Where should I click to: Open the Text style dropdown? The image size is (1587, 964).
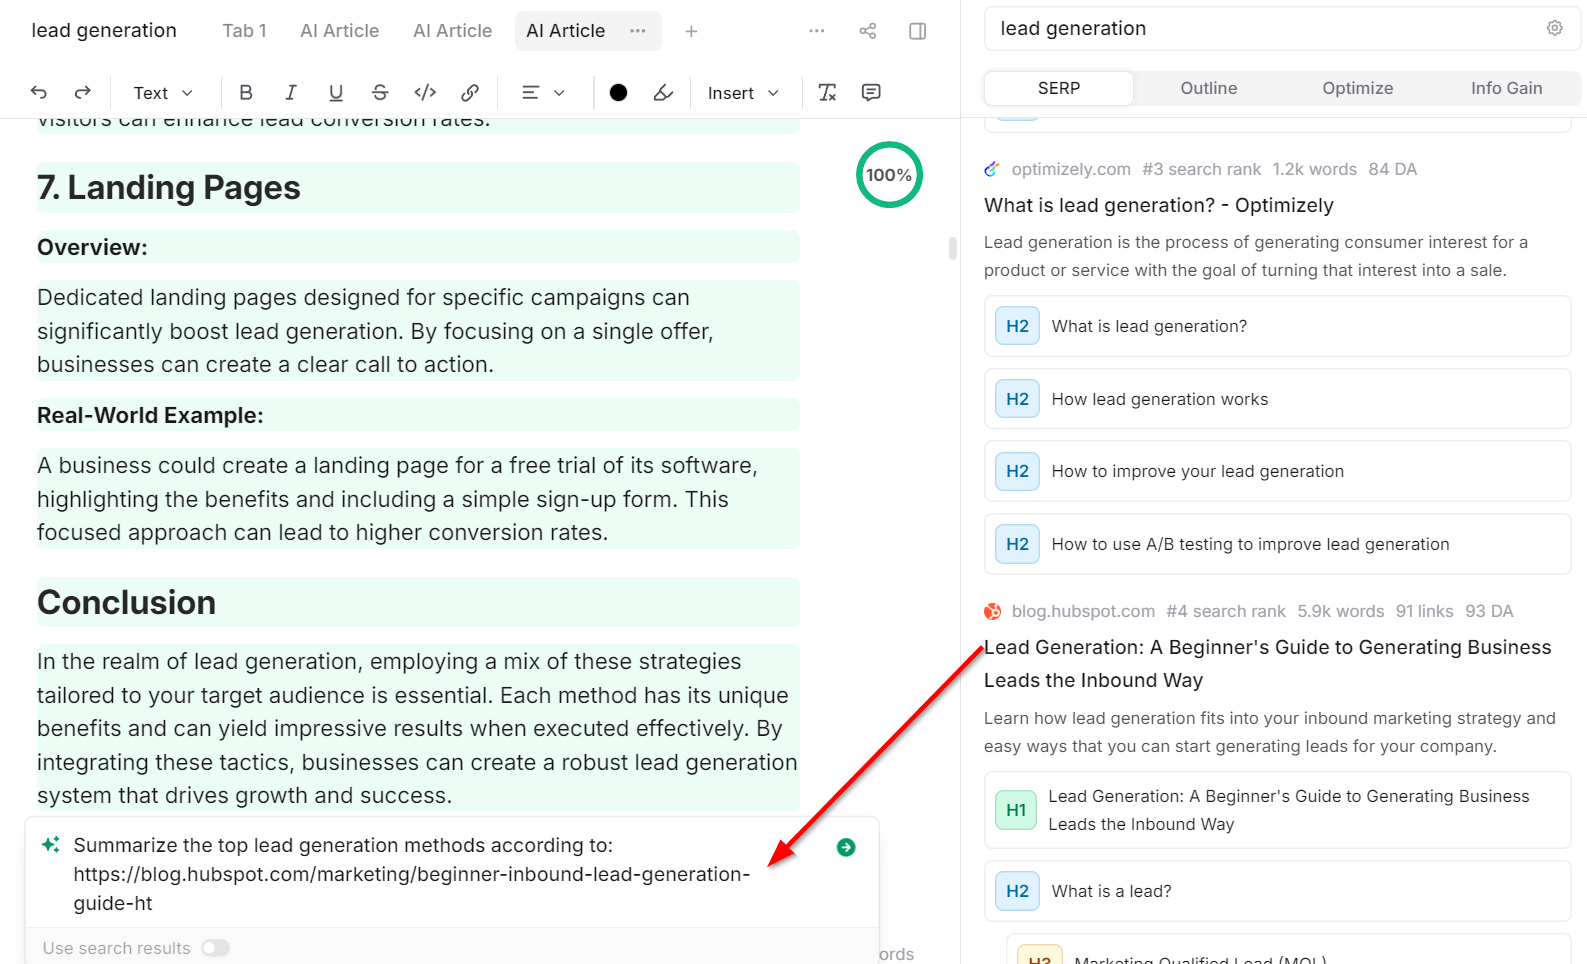coord(163,92)
